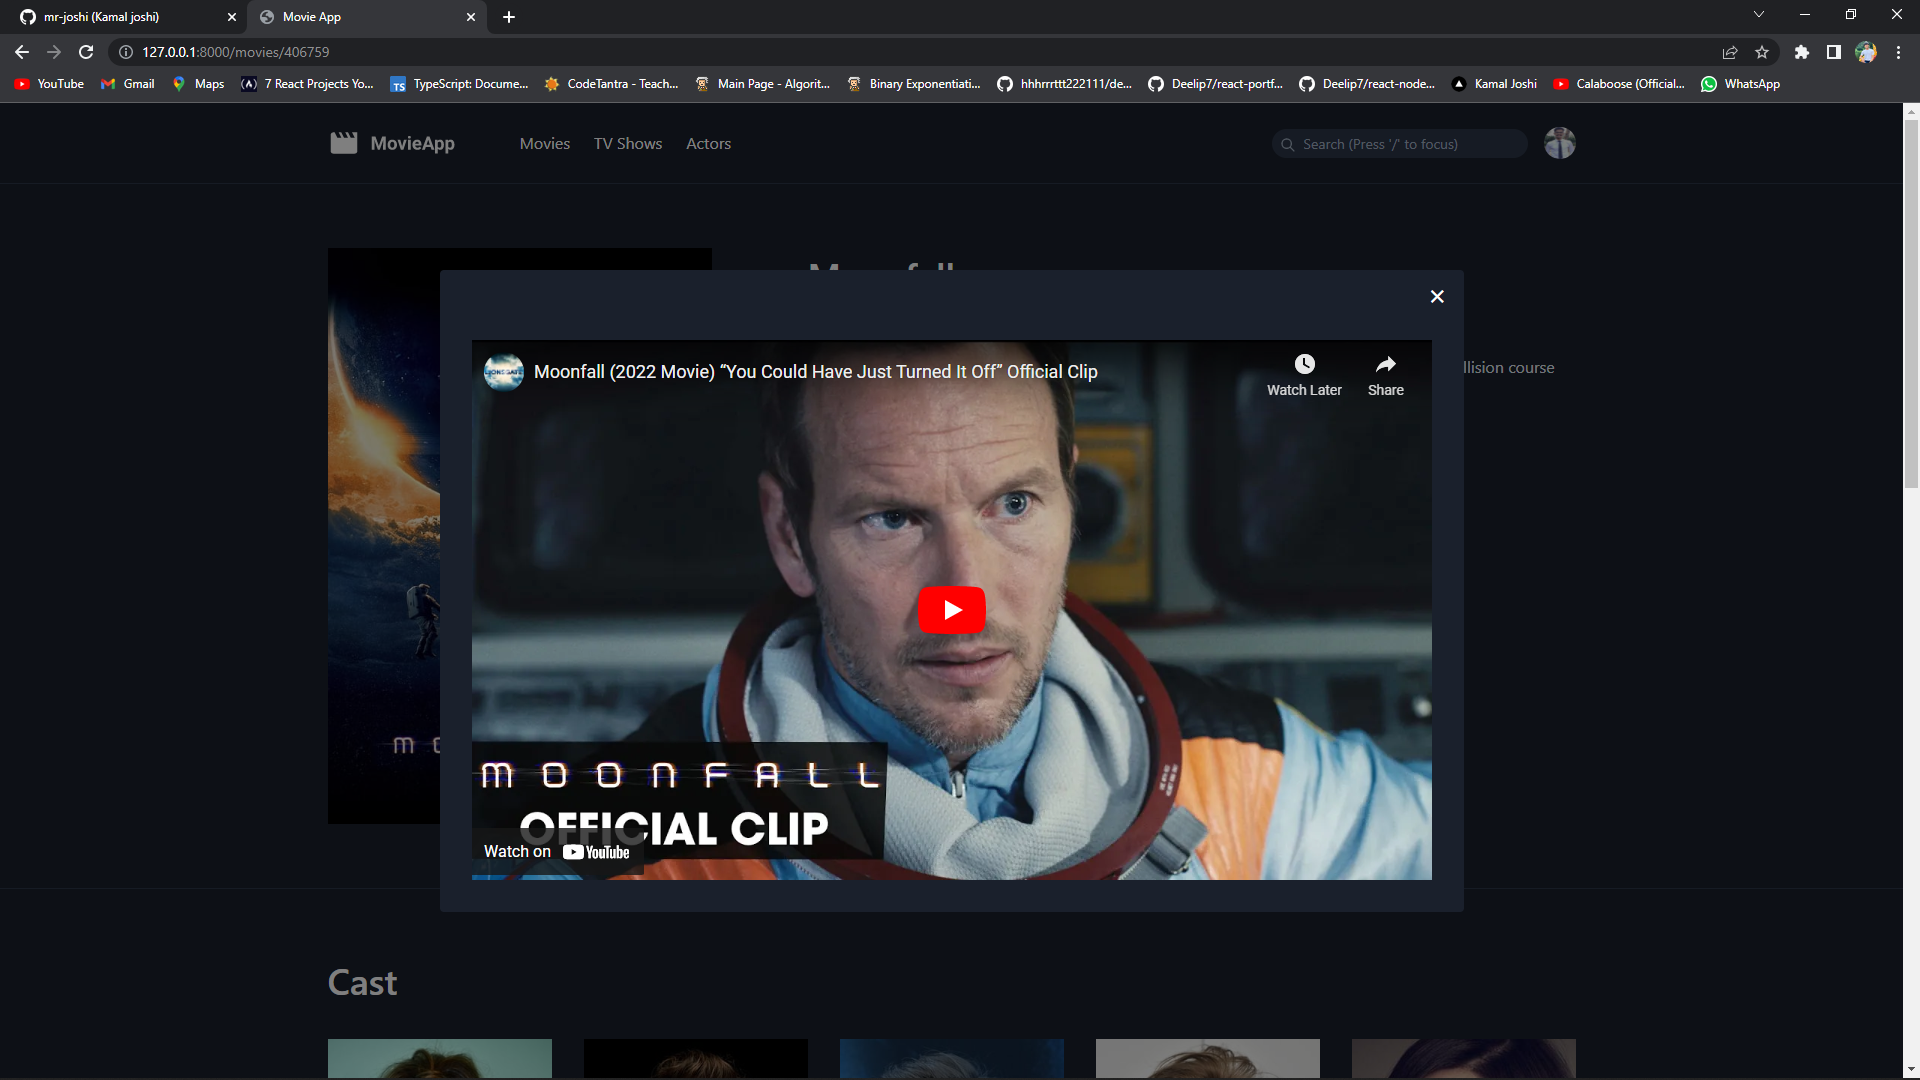Open a new browser tab
This screenshot has height=1080, width=1920.
509,17
